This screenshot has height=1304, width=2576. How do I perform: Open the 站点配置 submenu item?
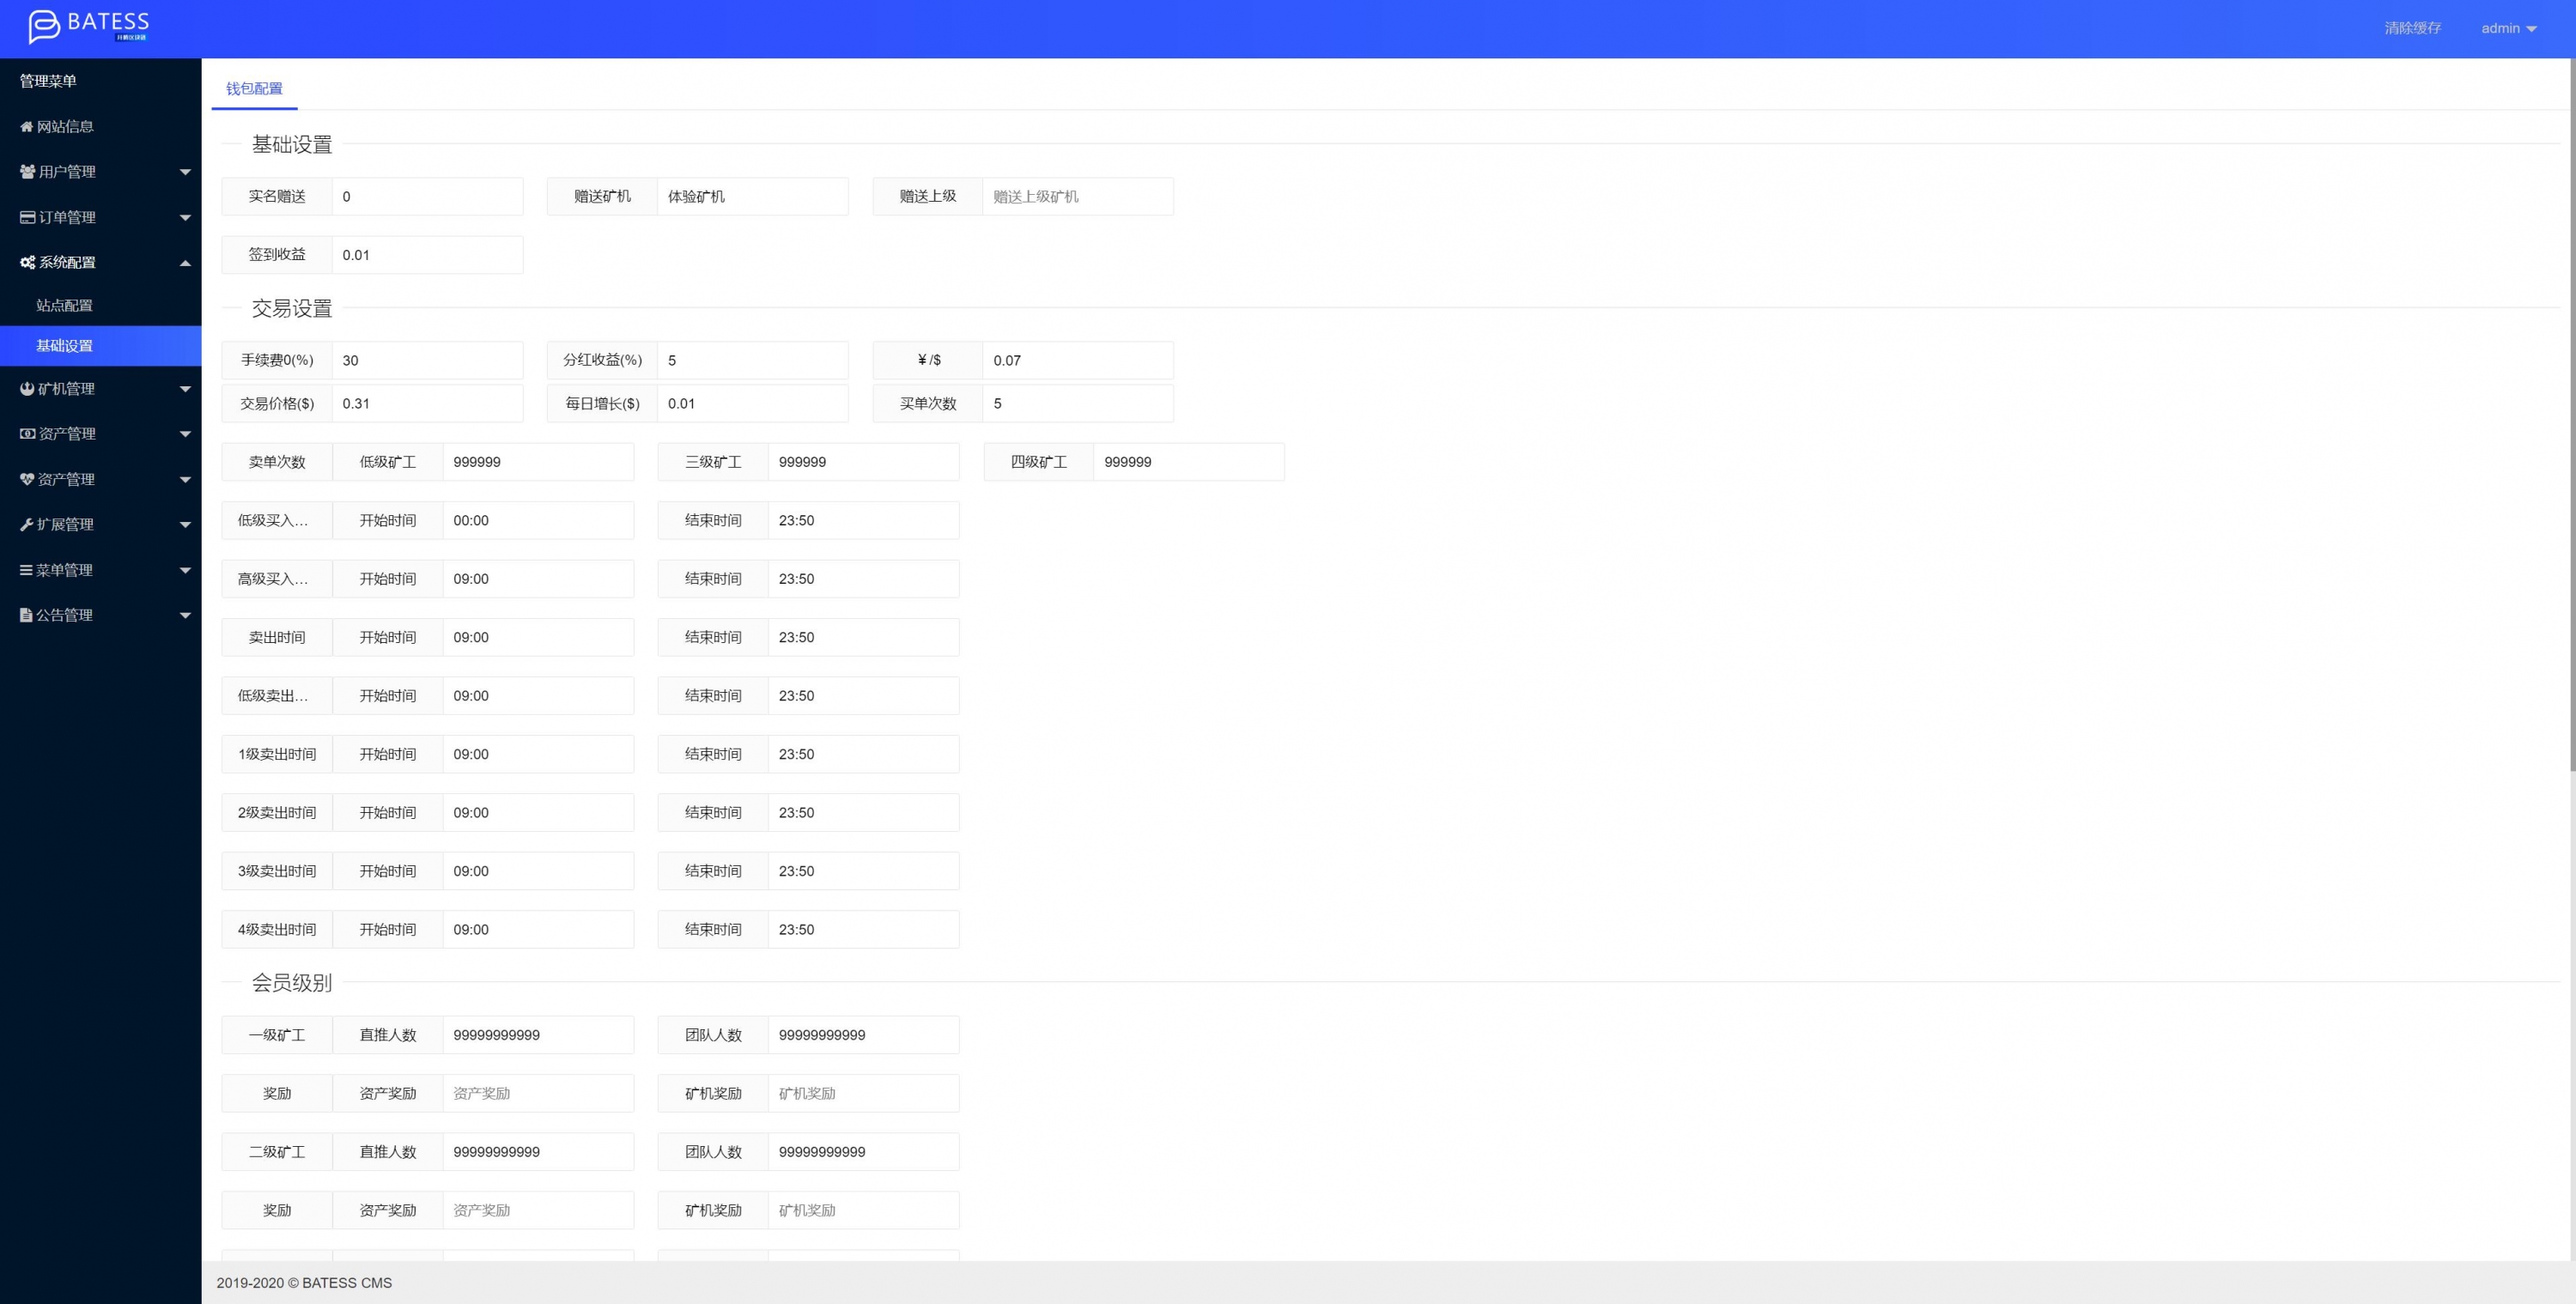tap(65, 306)
